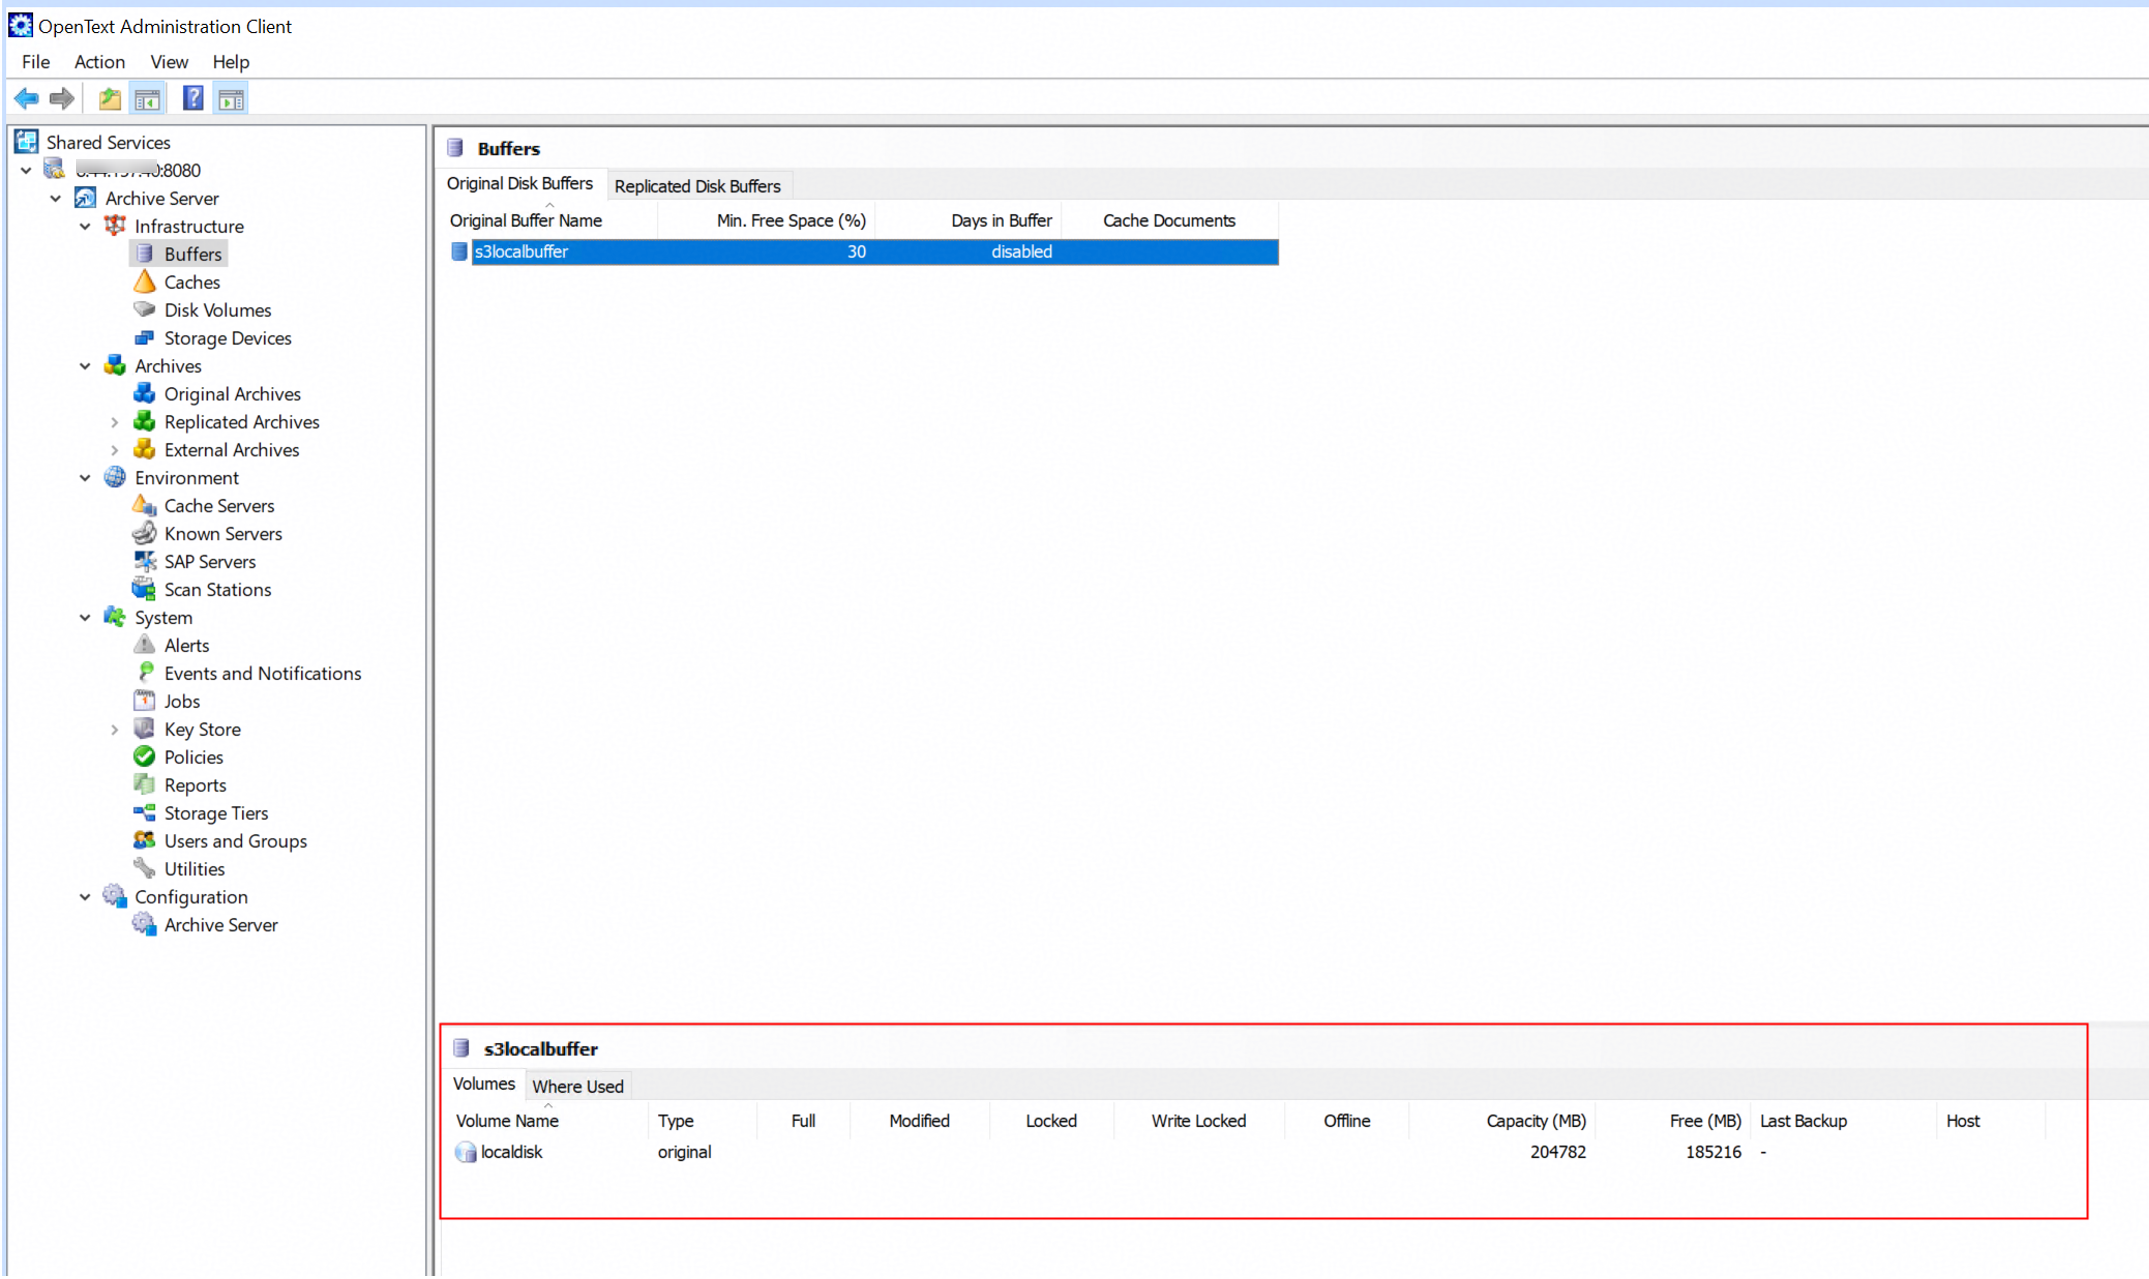The height and width of the screenshot is (1279, 2149).
Task: Click the Forward arrow toolbar icon
Action: tap(62, 99)
